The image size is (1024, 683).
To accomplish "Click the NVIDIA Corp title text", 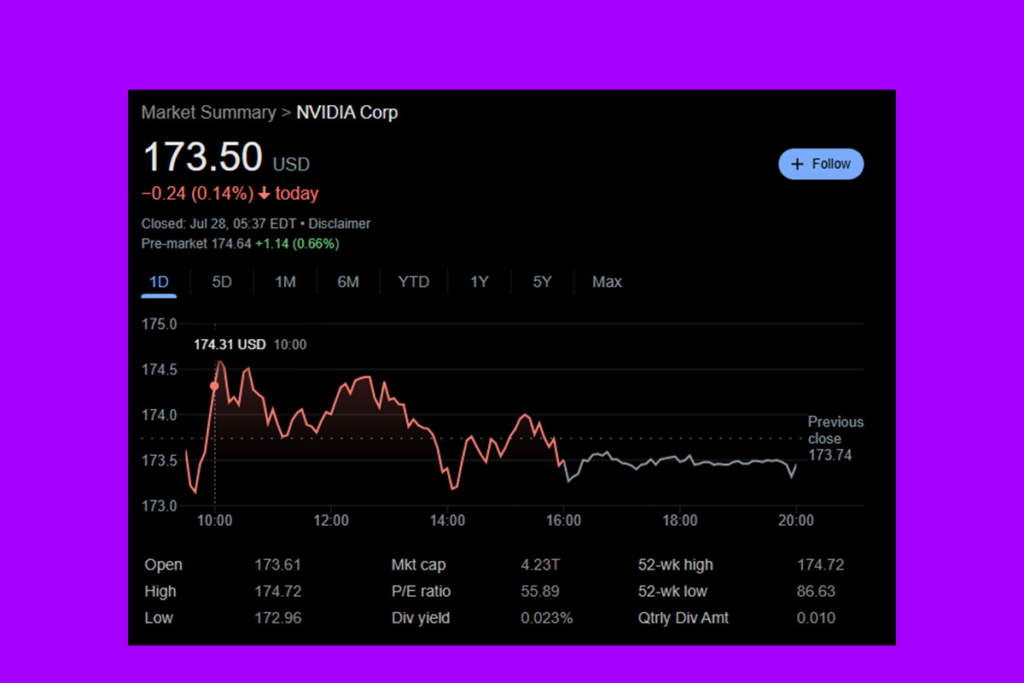I will coord(346,113).
